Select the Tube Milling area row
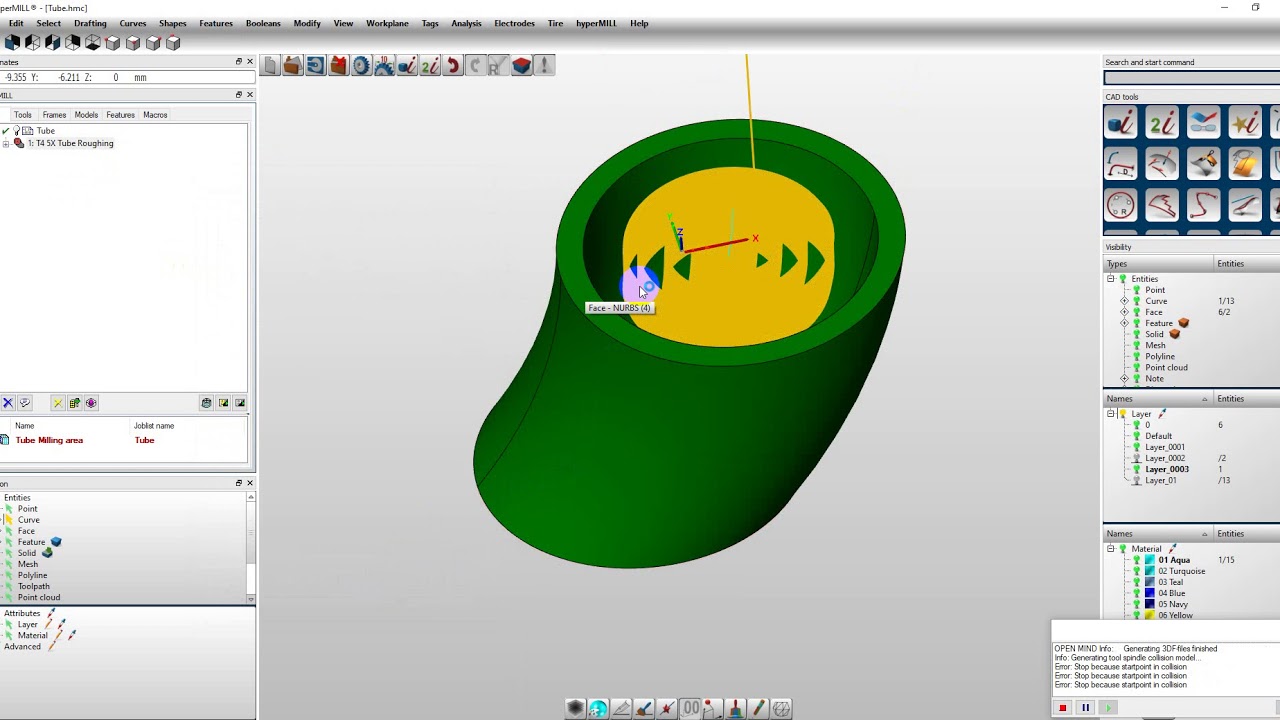Image resolution: width=1280 pixels, height=720 pixels. pos(124,440)
